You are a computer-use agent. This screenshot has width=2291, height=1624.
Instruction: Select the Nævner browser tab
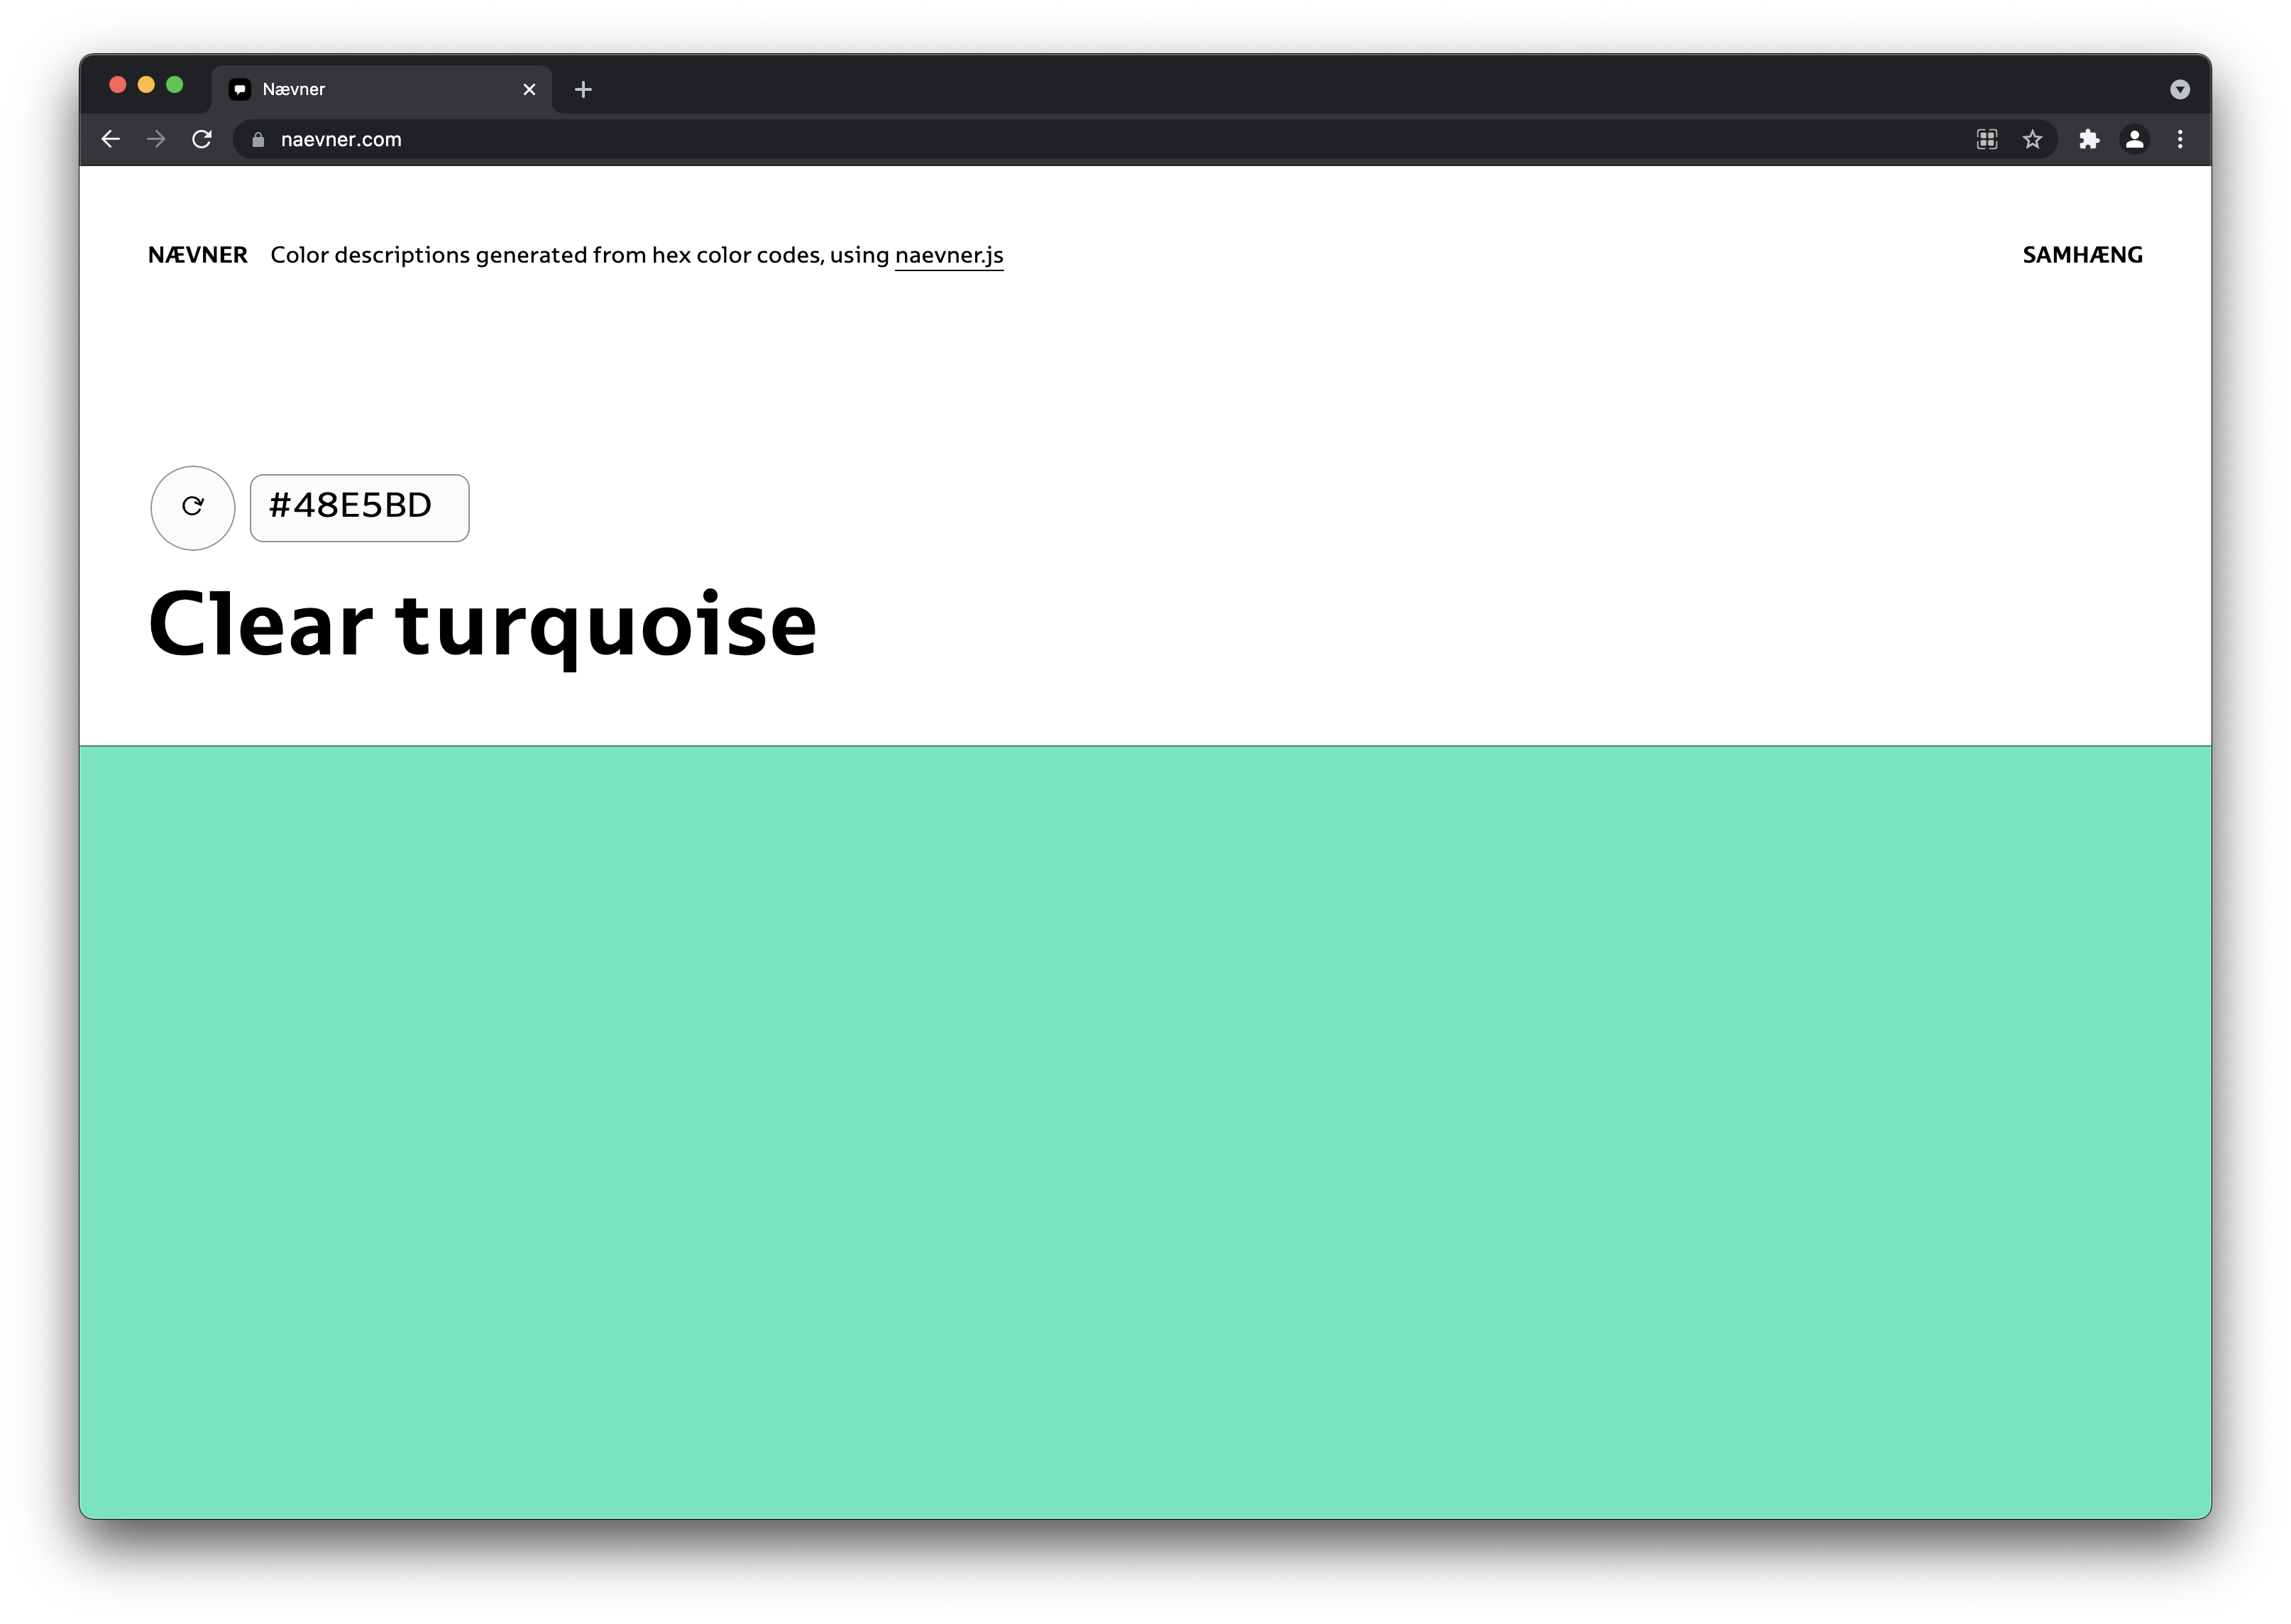370,89
